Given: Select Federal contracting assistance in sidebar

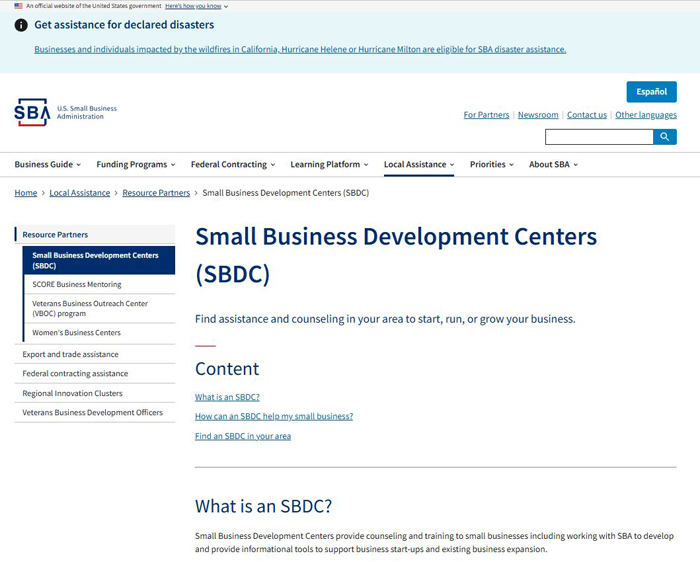Looking at the screenshot, I should tap(95, 374).
